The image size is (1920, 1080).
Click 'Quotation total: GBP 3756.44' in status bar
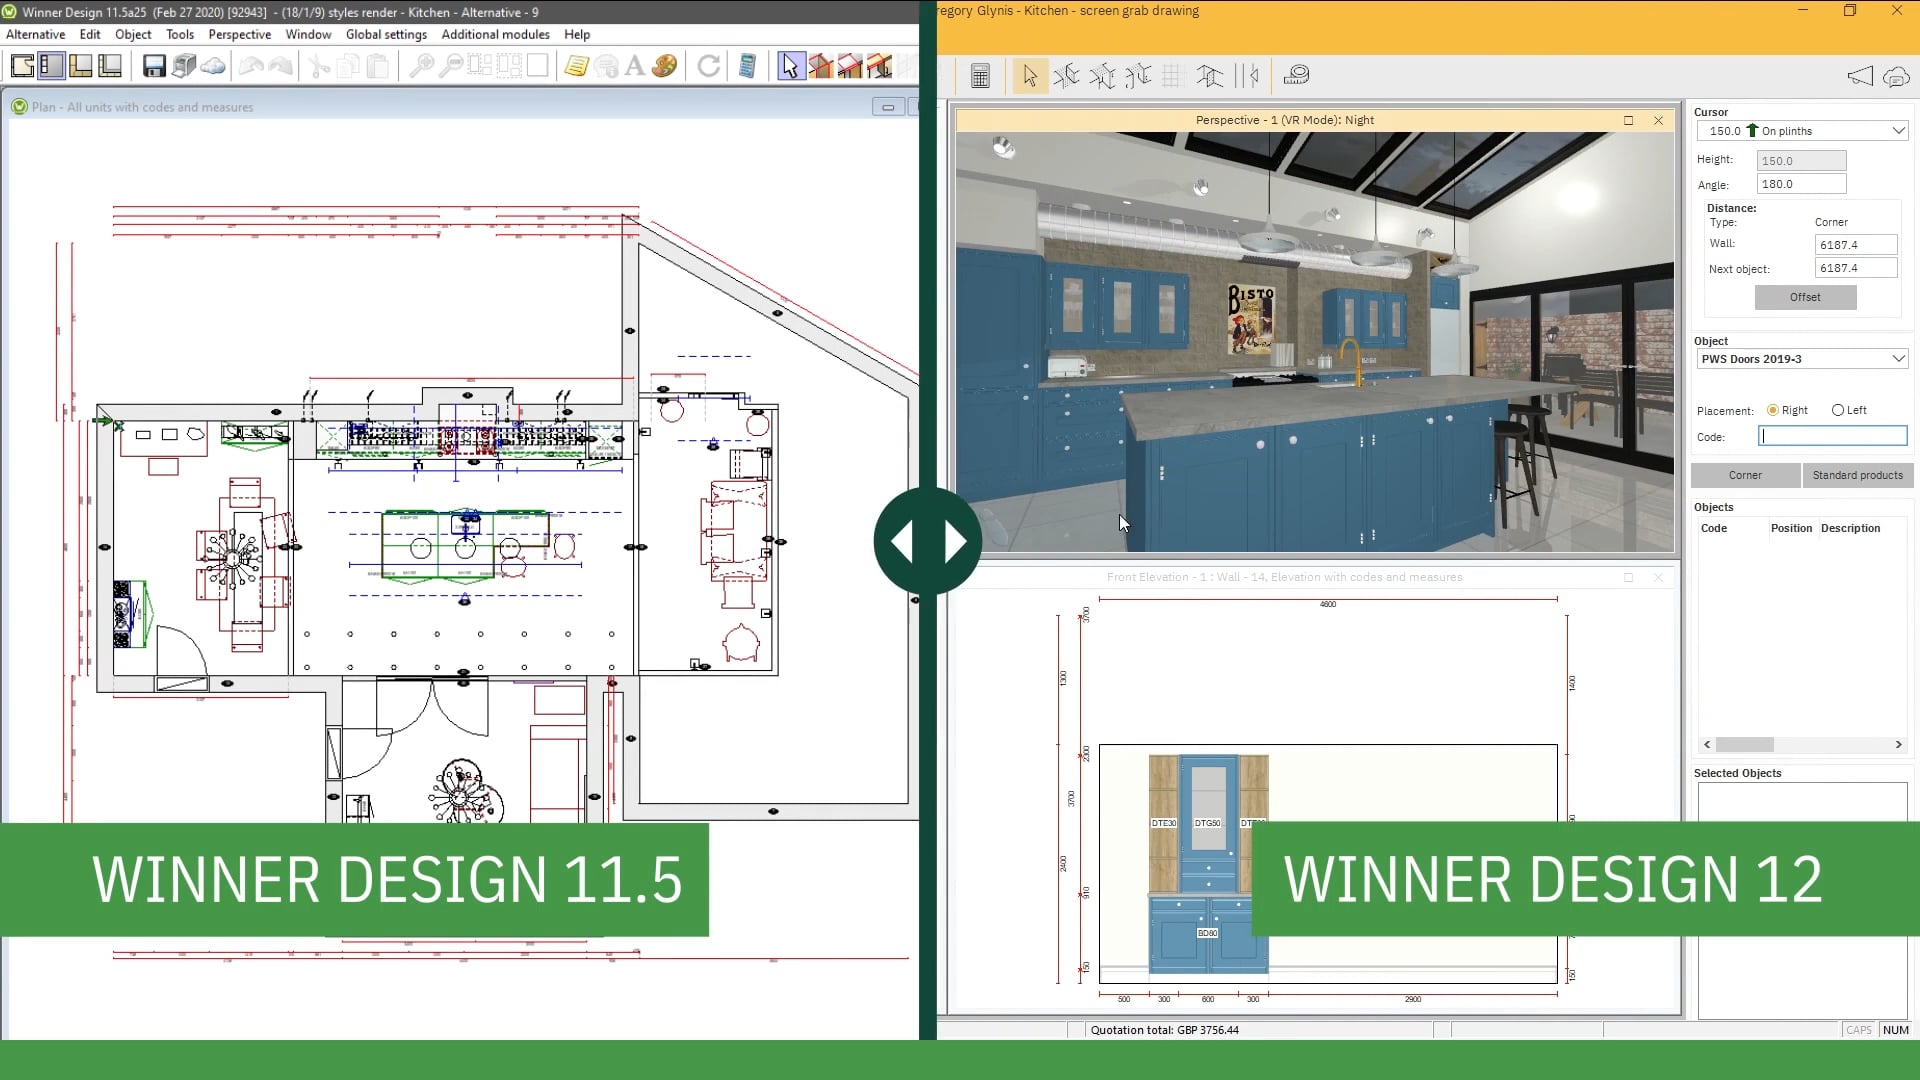coord(1164,1030)
